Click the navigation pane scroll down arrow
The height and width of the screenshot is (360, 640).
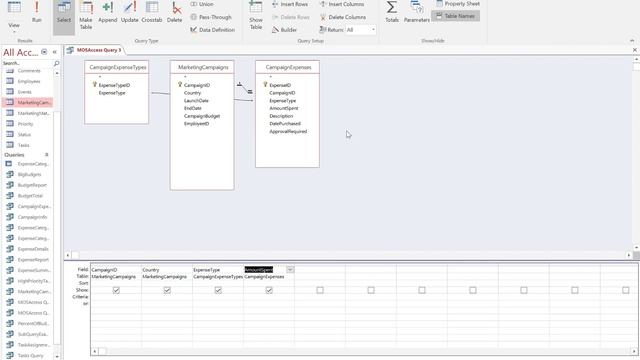[57, 356]
